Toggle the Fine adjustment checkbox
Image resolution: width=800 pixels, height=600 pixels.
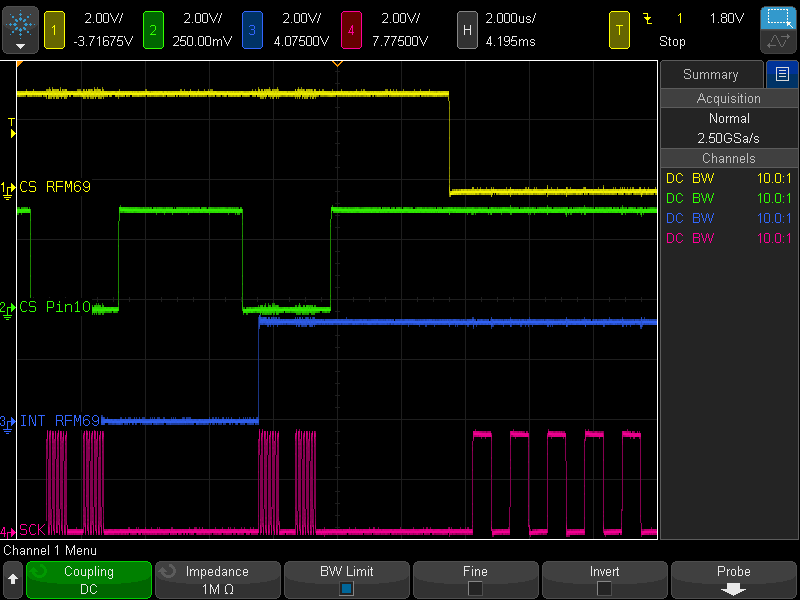(x=475, y=588)
